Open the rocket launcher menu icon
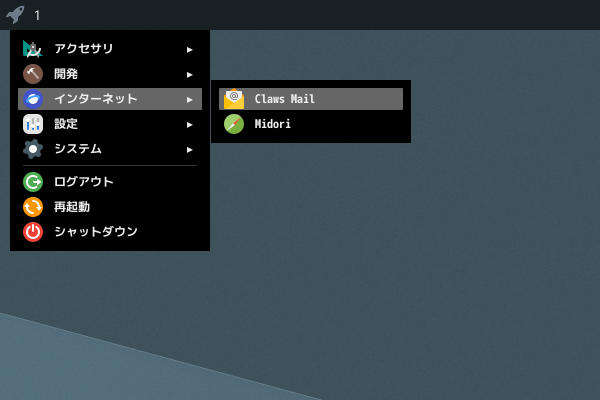This screenshot has height=400, width=600. (15, 15)
